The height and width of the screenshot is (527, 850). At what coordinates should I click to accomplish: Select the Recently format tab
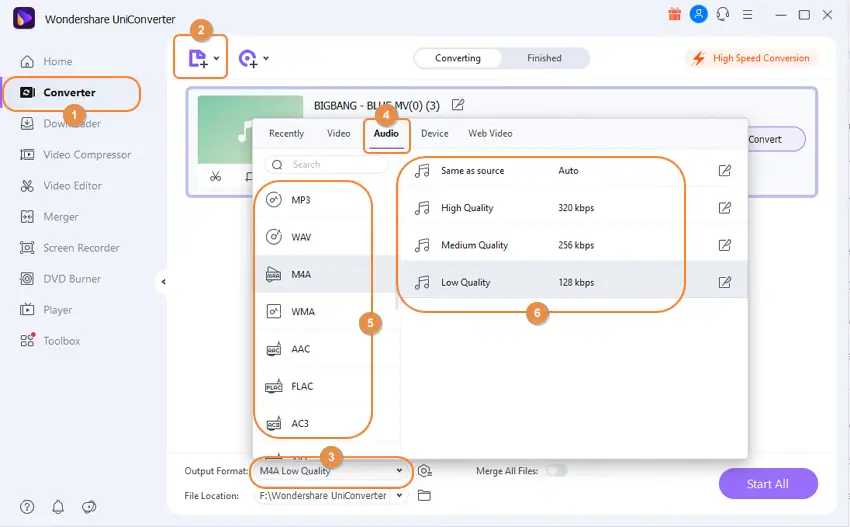[x=286, y=133]
